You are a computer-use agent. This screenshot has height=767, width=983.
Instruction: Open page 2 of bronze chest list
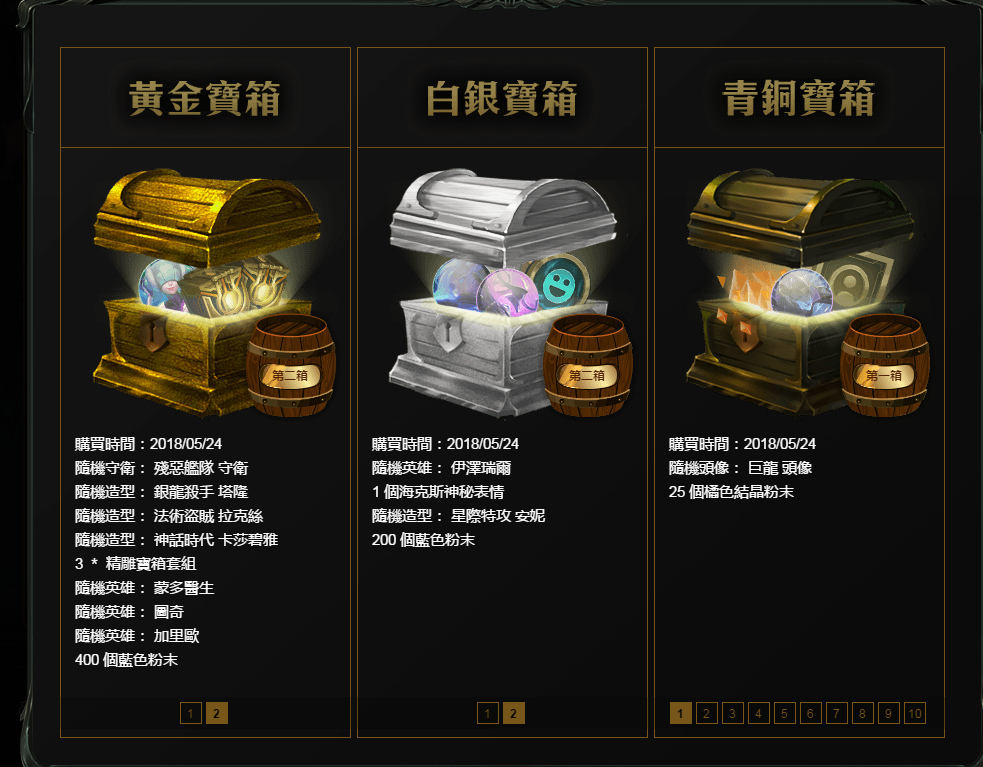707,713
